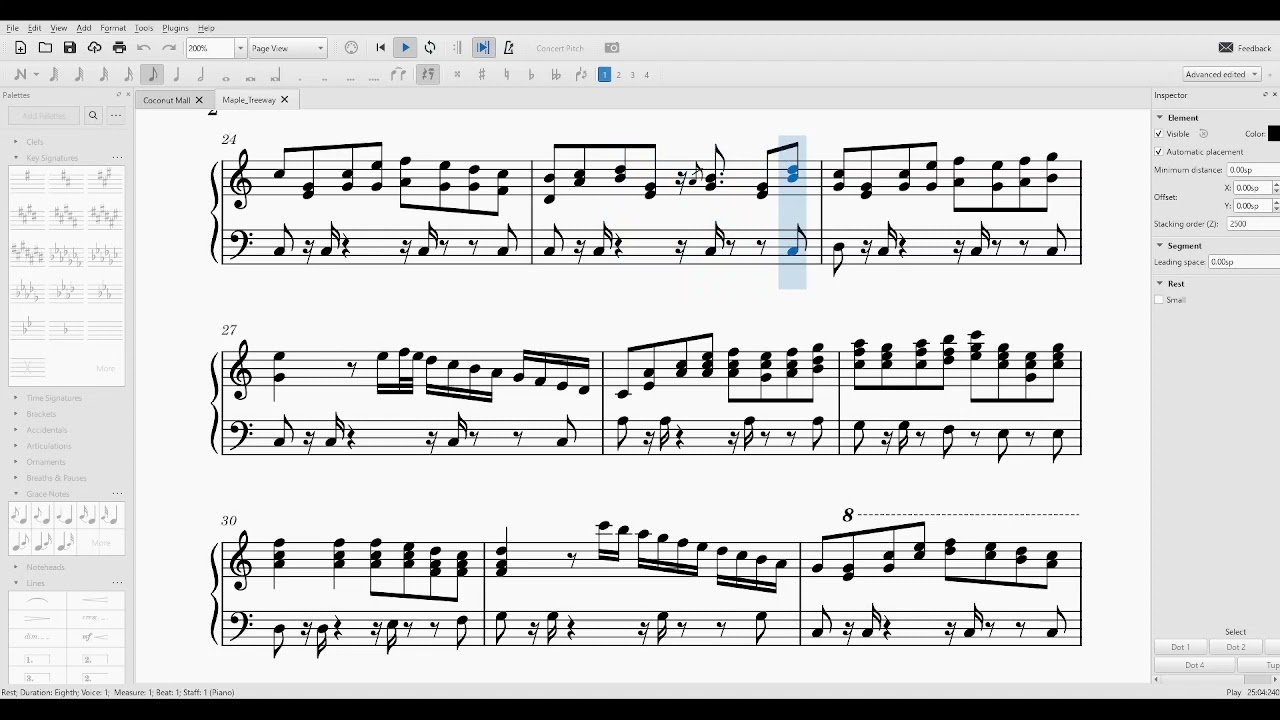
Task: Open the Advanced edited workspace dropdown
Action: [1222, 75]
